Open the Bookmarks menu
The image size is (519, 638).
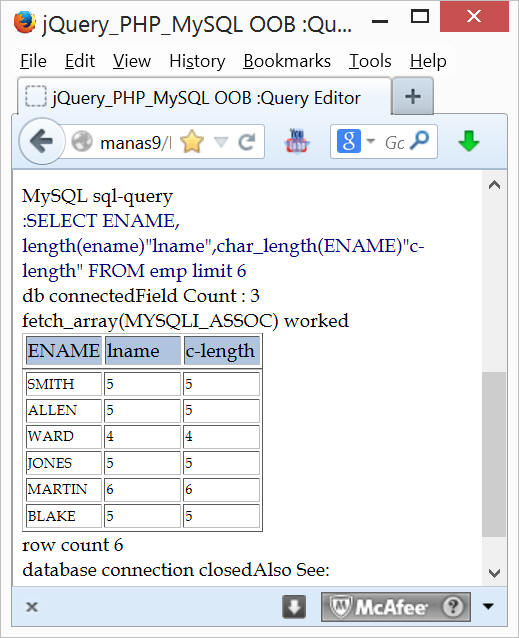(287, 61)
